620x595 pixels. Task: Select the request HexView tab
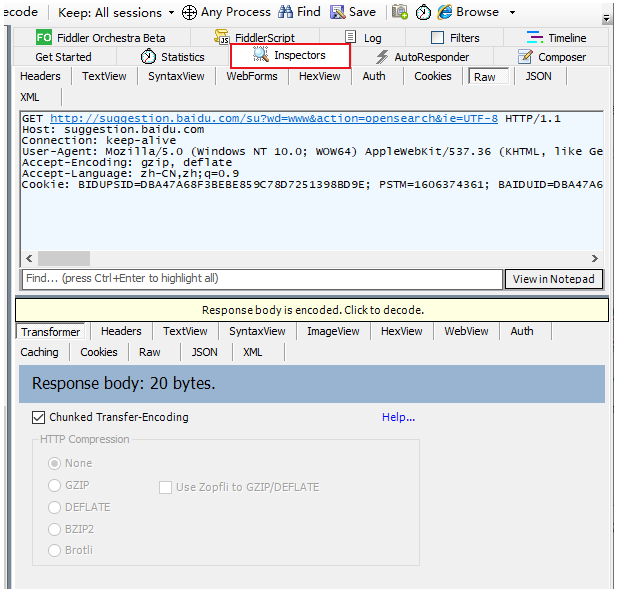[319, 76]
